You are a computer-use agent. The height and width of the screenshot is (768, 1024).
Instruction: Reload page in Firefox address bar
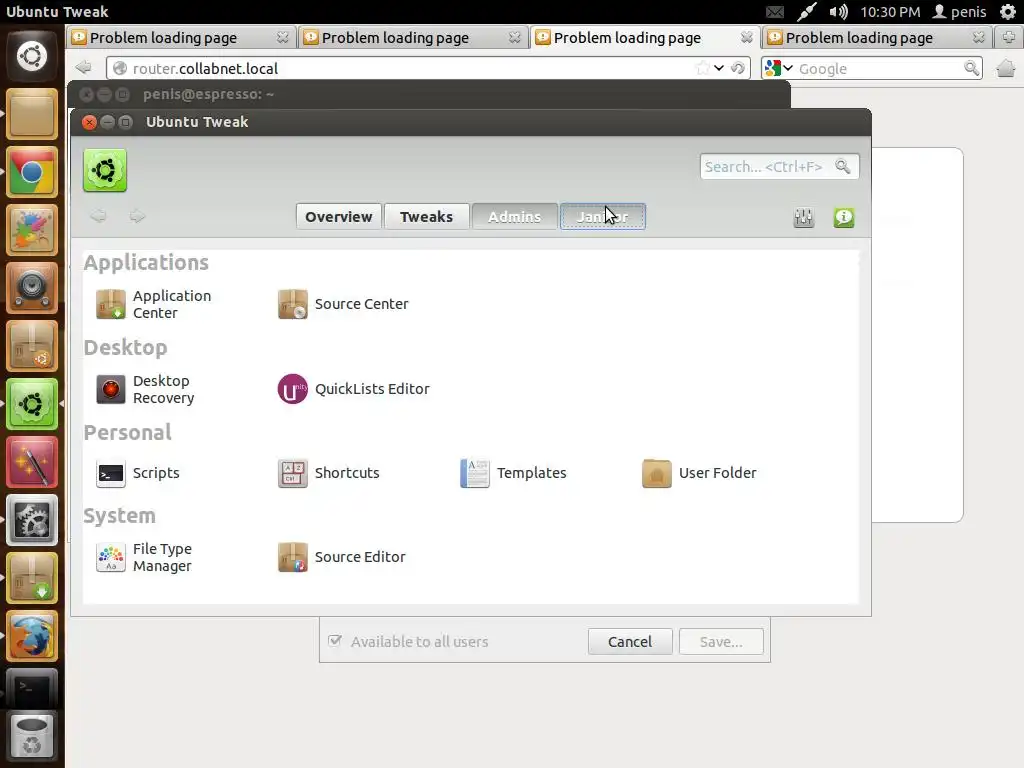pyautogui.click(x=738, y=68)
